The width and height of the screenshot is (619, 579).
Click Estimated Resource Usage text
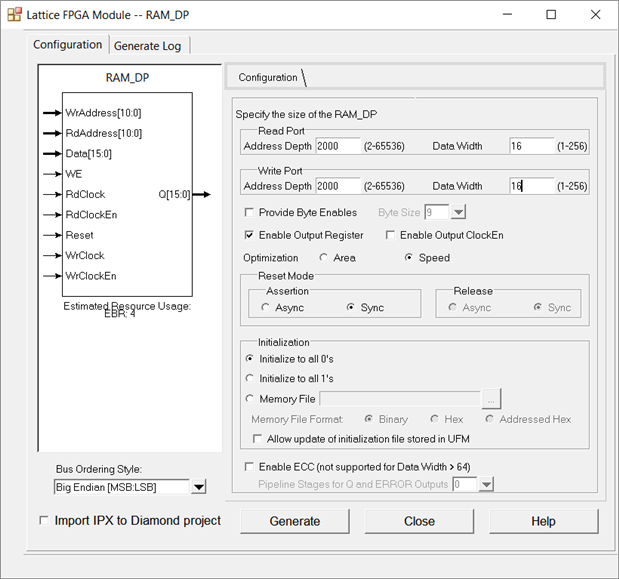tap(127, 306)
